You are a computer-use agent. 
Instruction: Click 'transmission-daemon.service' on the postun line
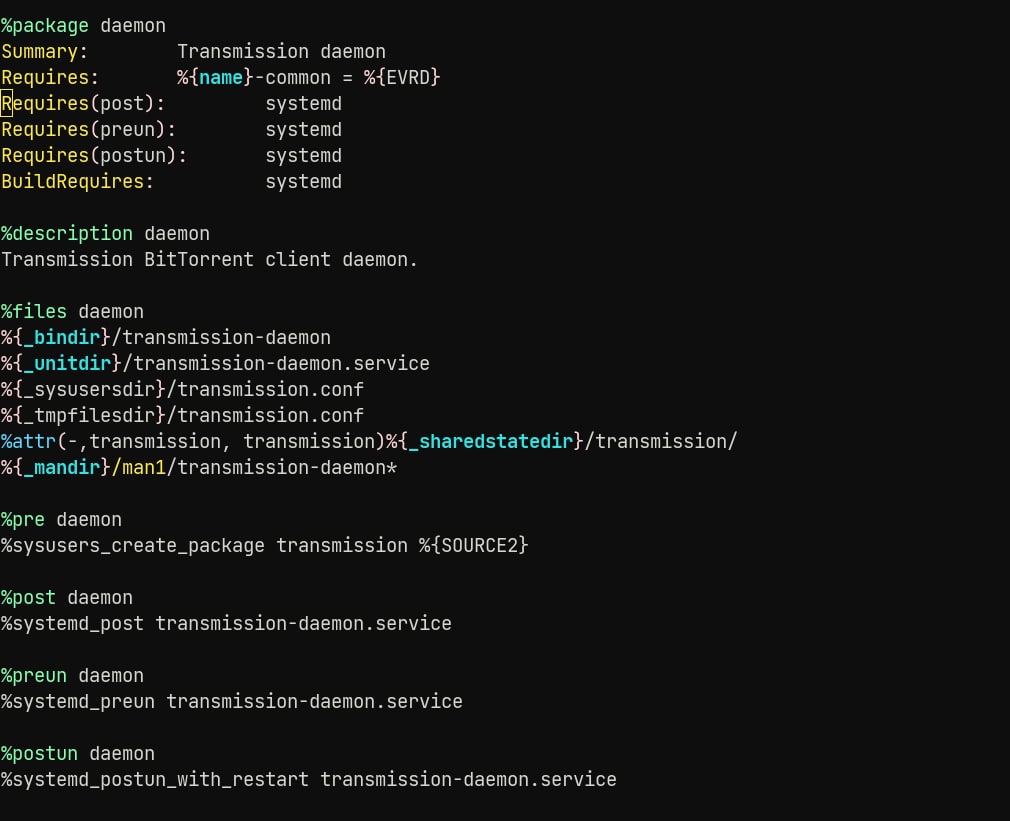coord(468,779)
